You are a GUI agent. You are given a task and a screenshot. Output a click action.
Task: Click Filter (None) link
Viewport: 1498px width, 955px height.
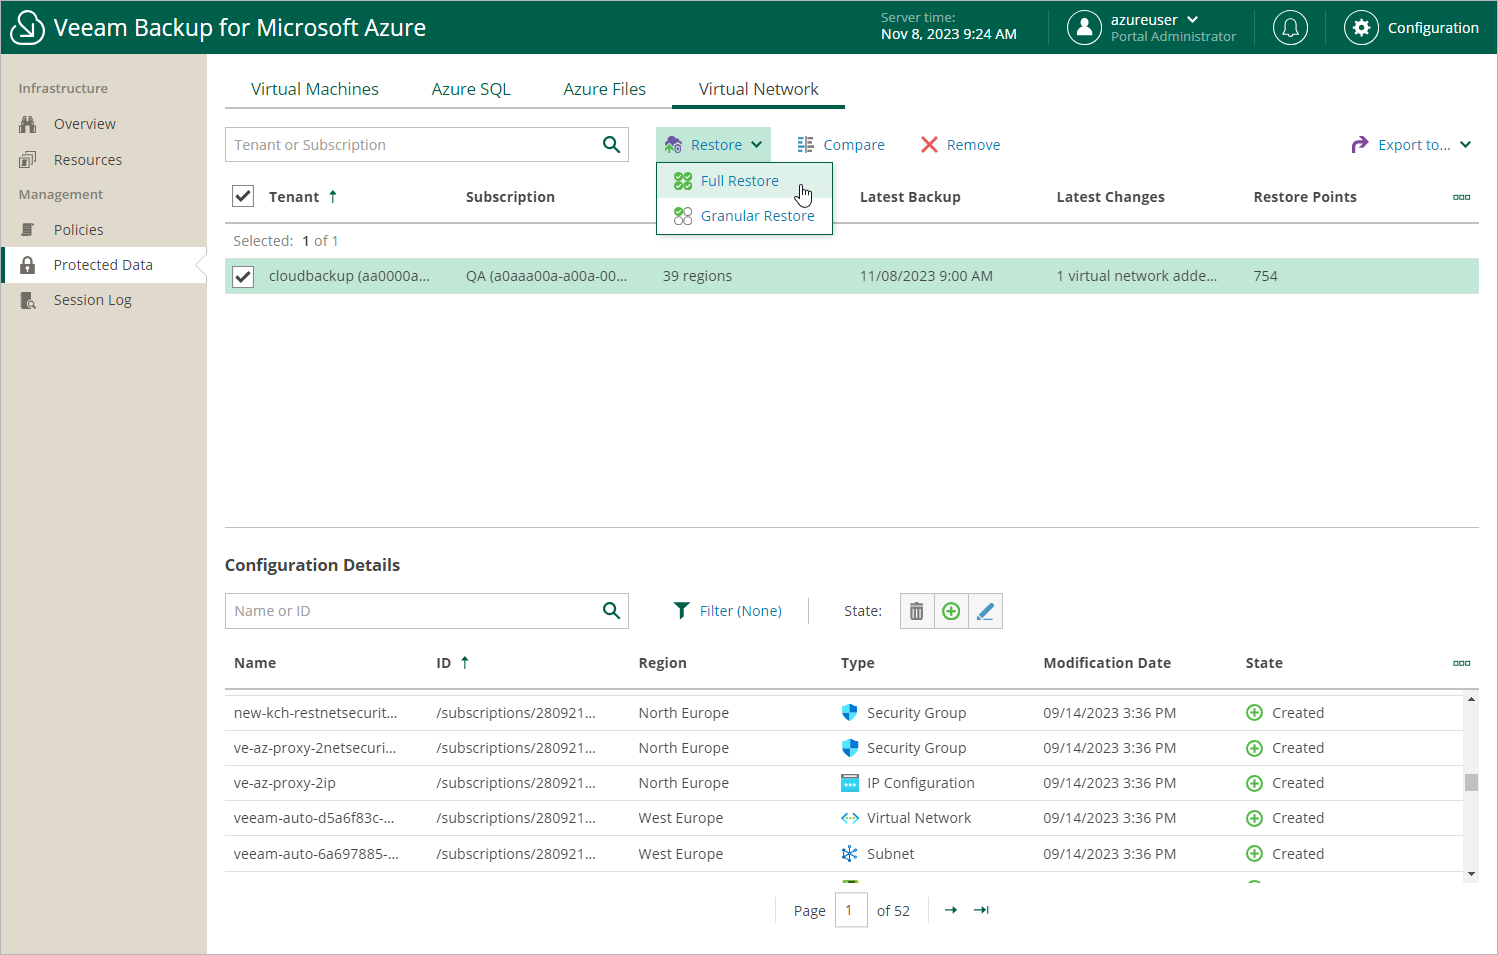[740, 611]
